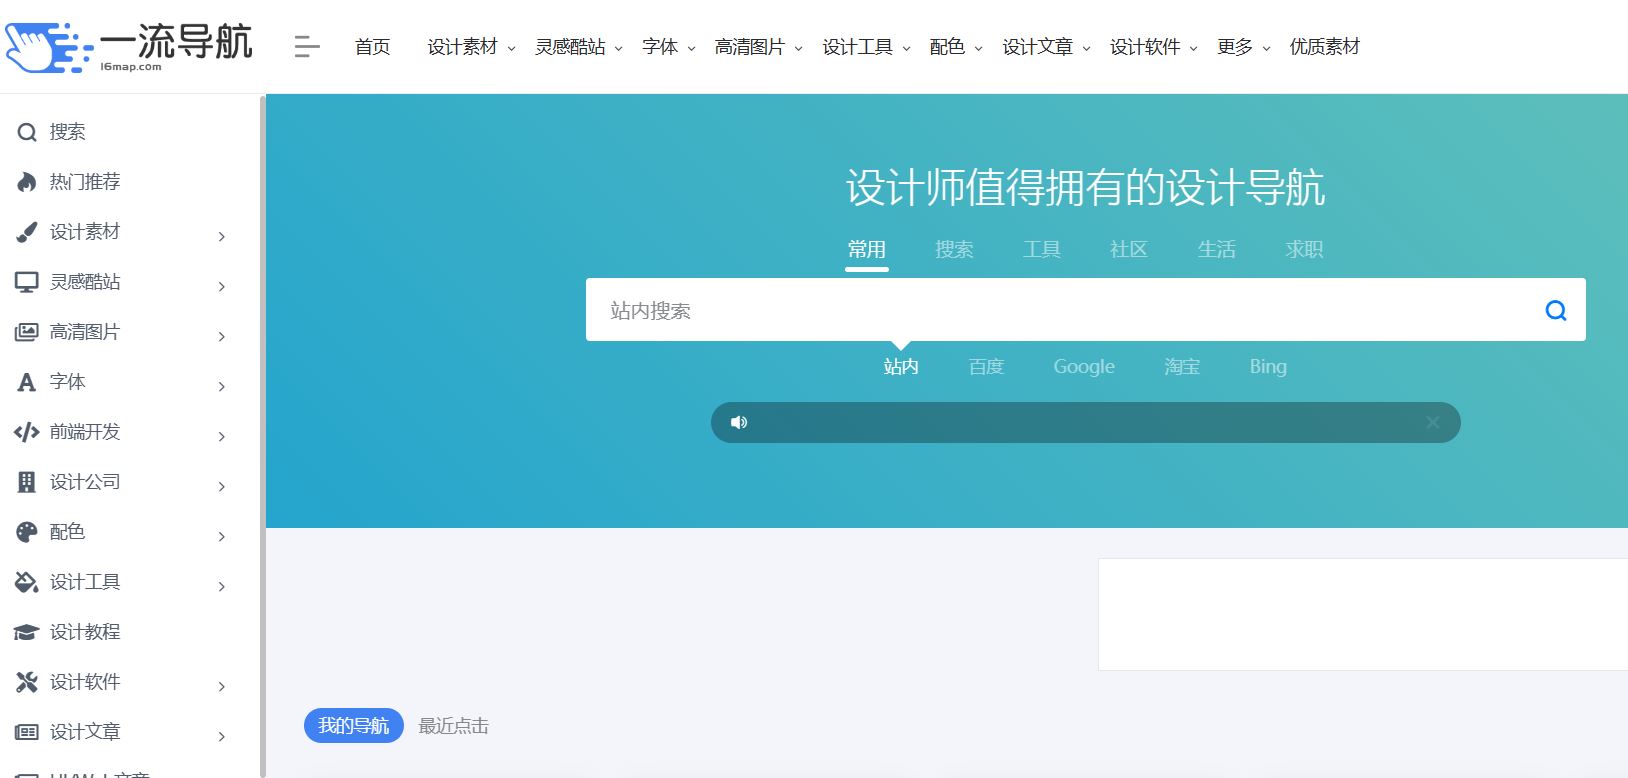Image resolution: width=1628 pixels, height=778 pixels.
Task: Open 首页 in the top menu
Action: (x=373, y=47)
